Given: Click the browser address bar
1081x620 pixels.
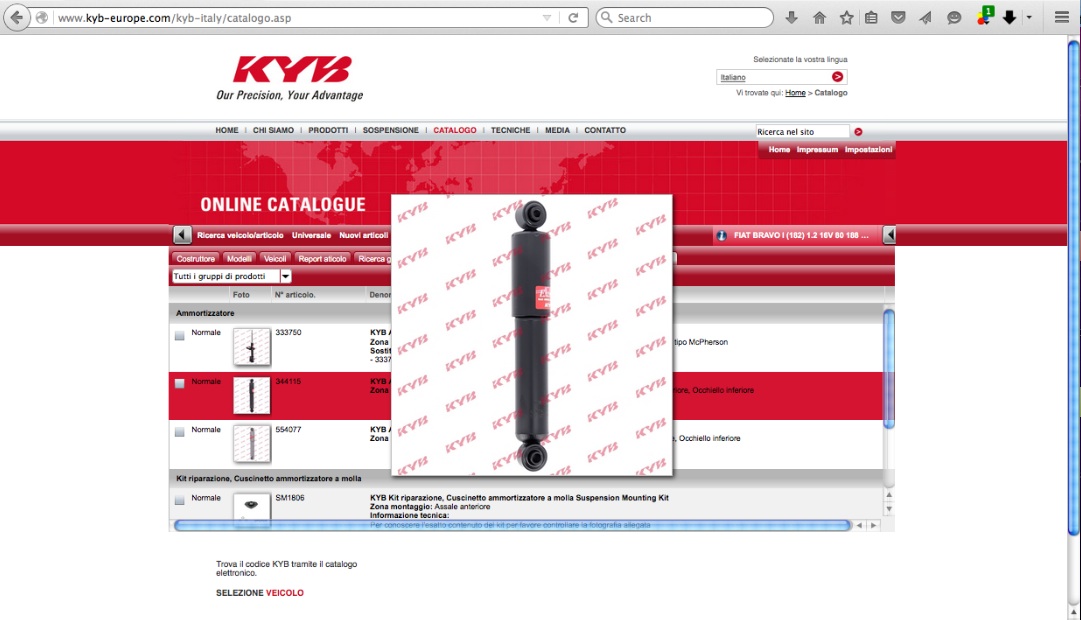Looking at the screenshot, I should click(x=296, y=18).
